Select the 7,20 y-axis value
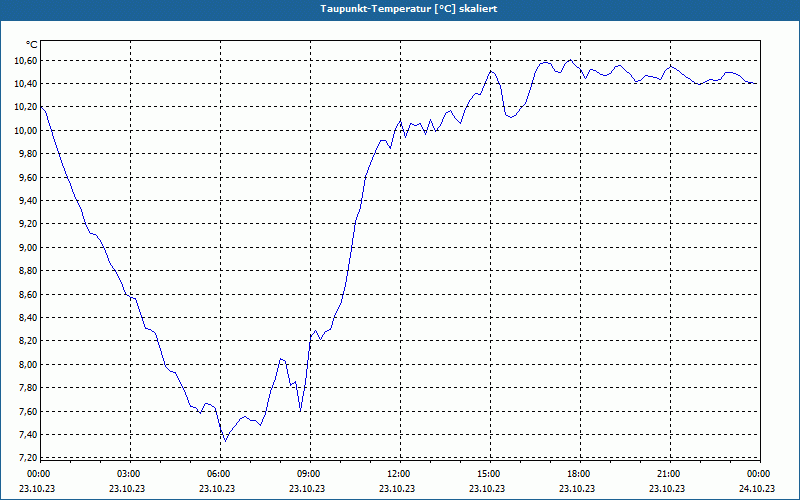This screenshot has height=500, width=800. [x=28, y=457]
